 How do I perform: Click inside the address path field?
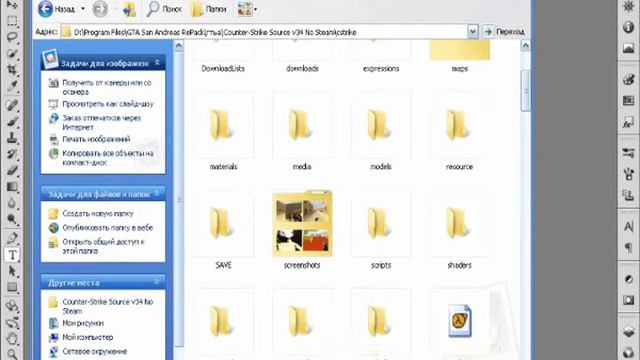coord(264,32)
